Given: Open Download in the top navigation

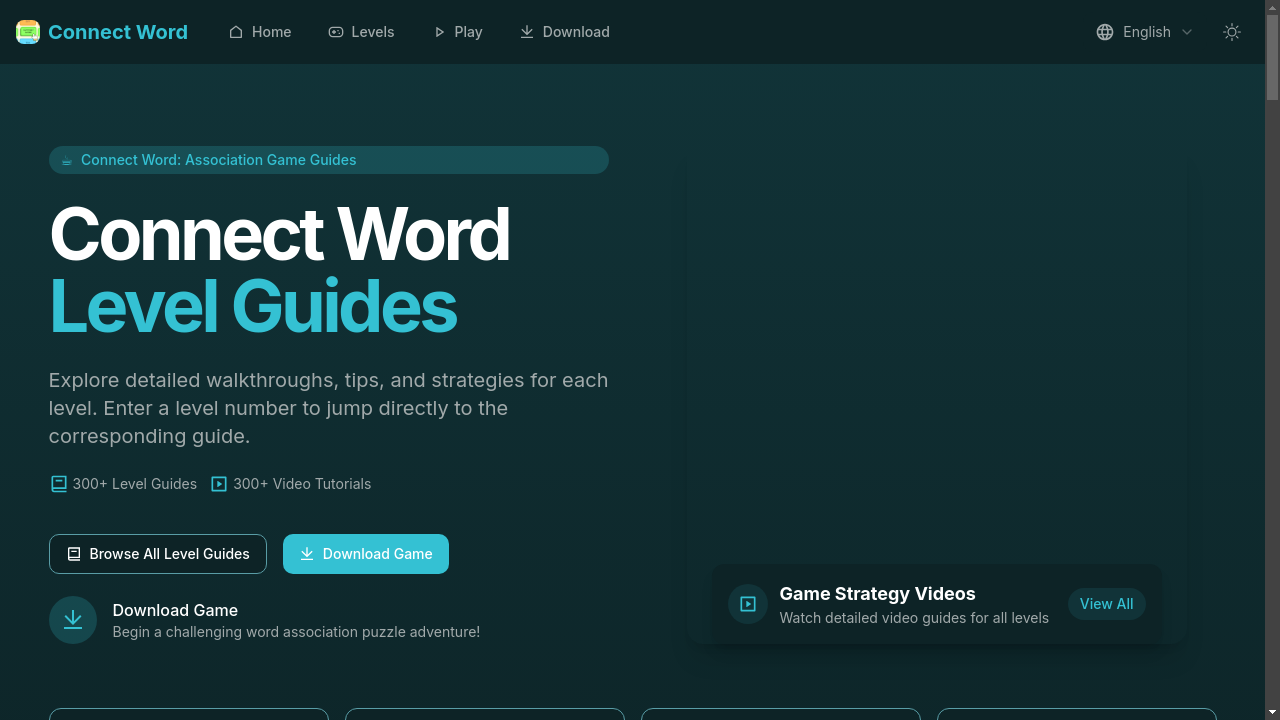Looking at the screenshot, I should [x=564, y=32].
